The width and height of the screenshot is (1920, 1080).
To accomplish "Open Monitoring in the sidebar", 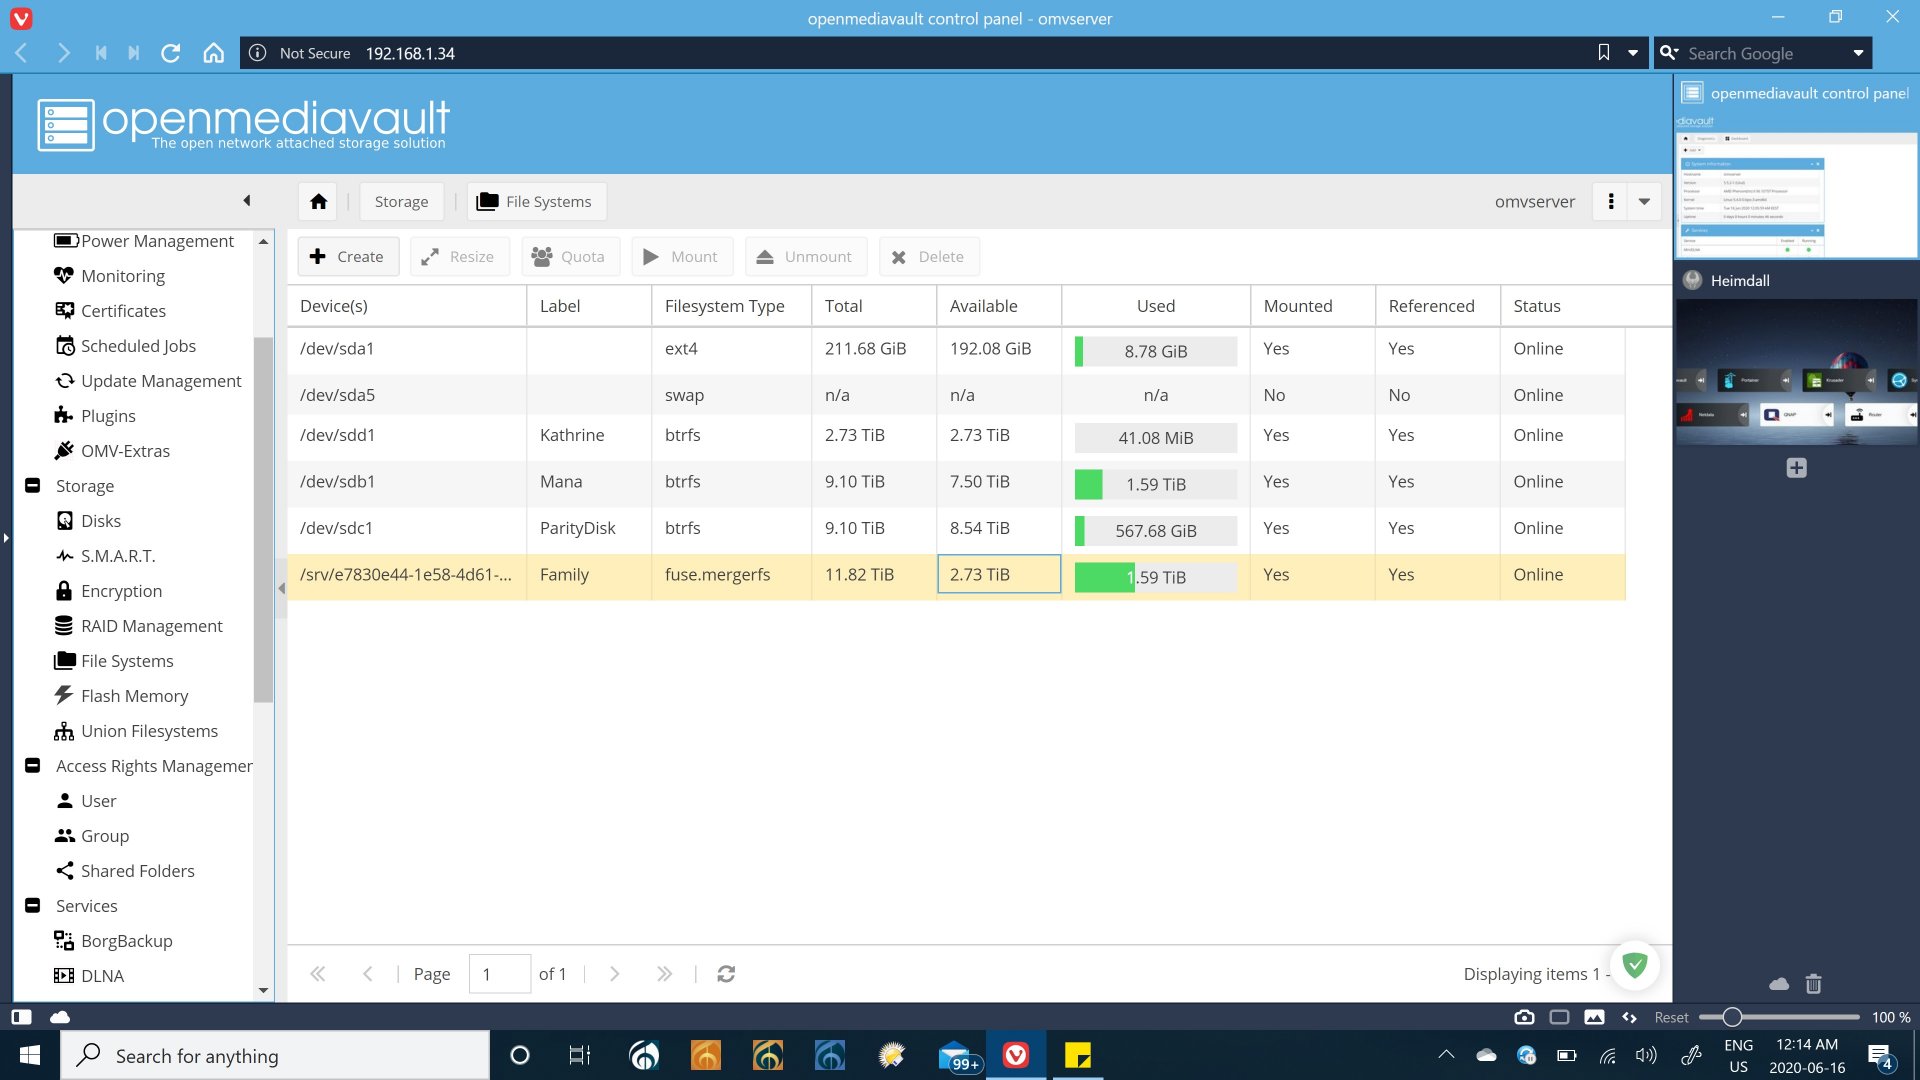I will tap(110, 276).
